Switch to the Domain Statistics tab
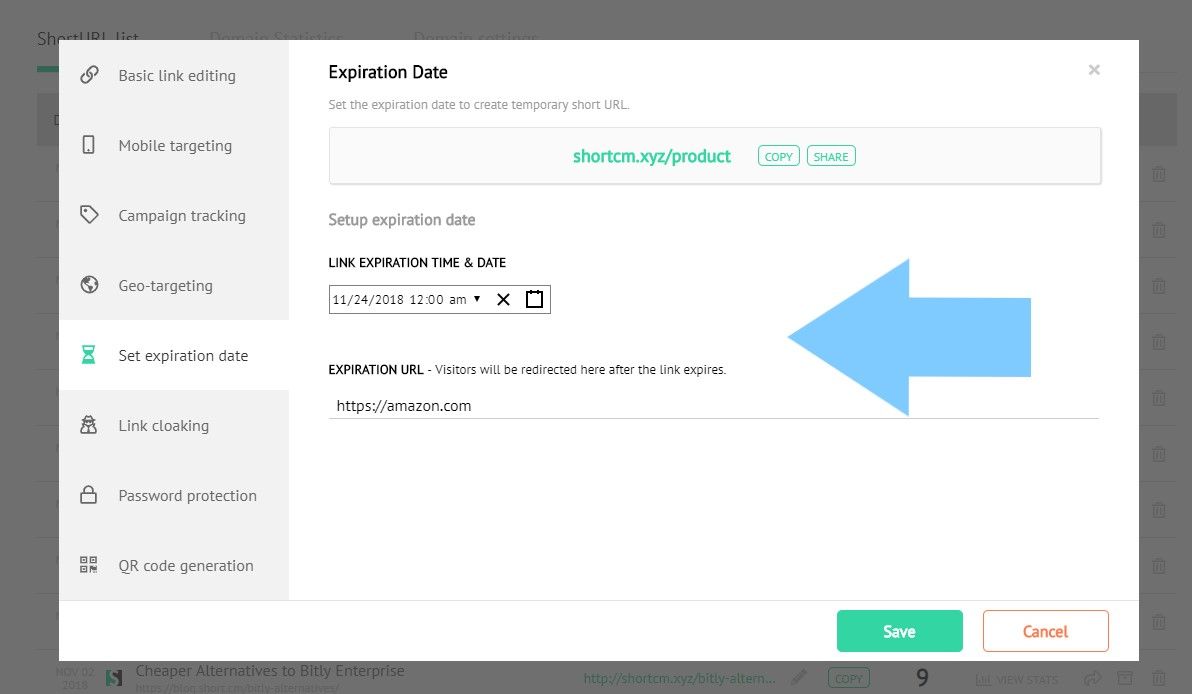 coord(276,38)
